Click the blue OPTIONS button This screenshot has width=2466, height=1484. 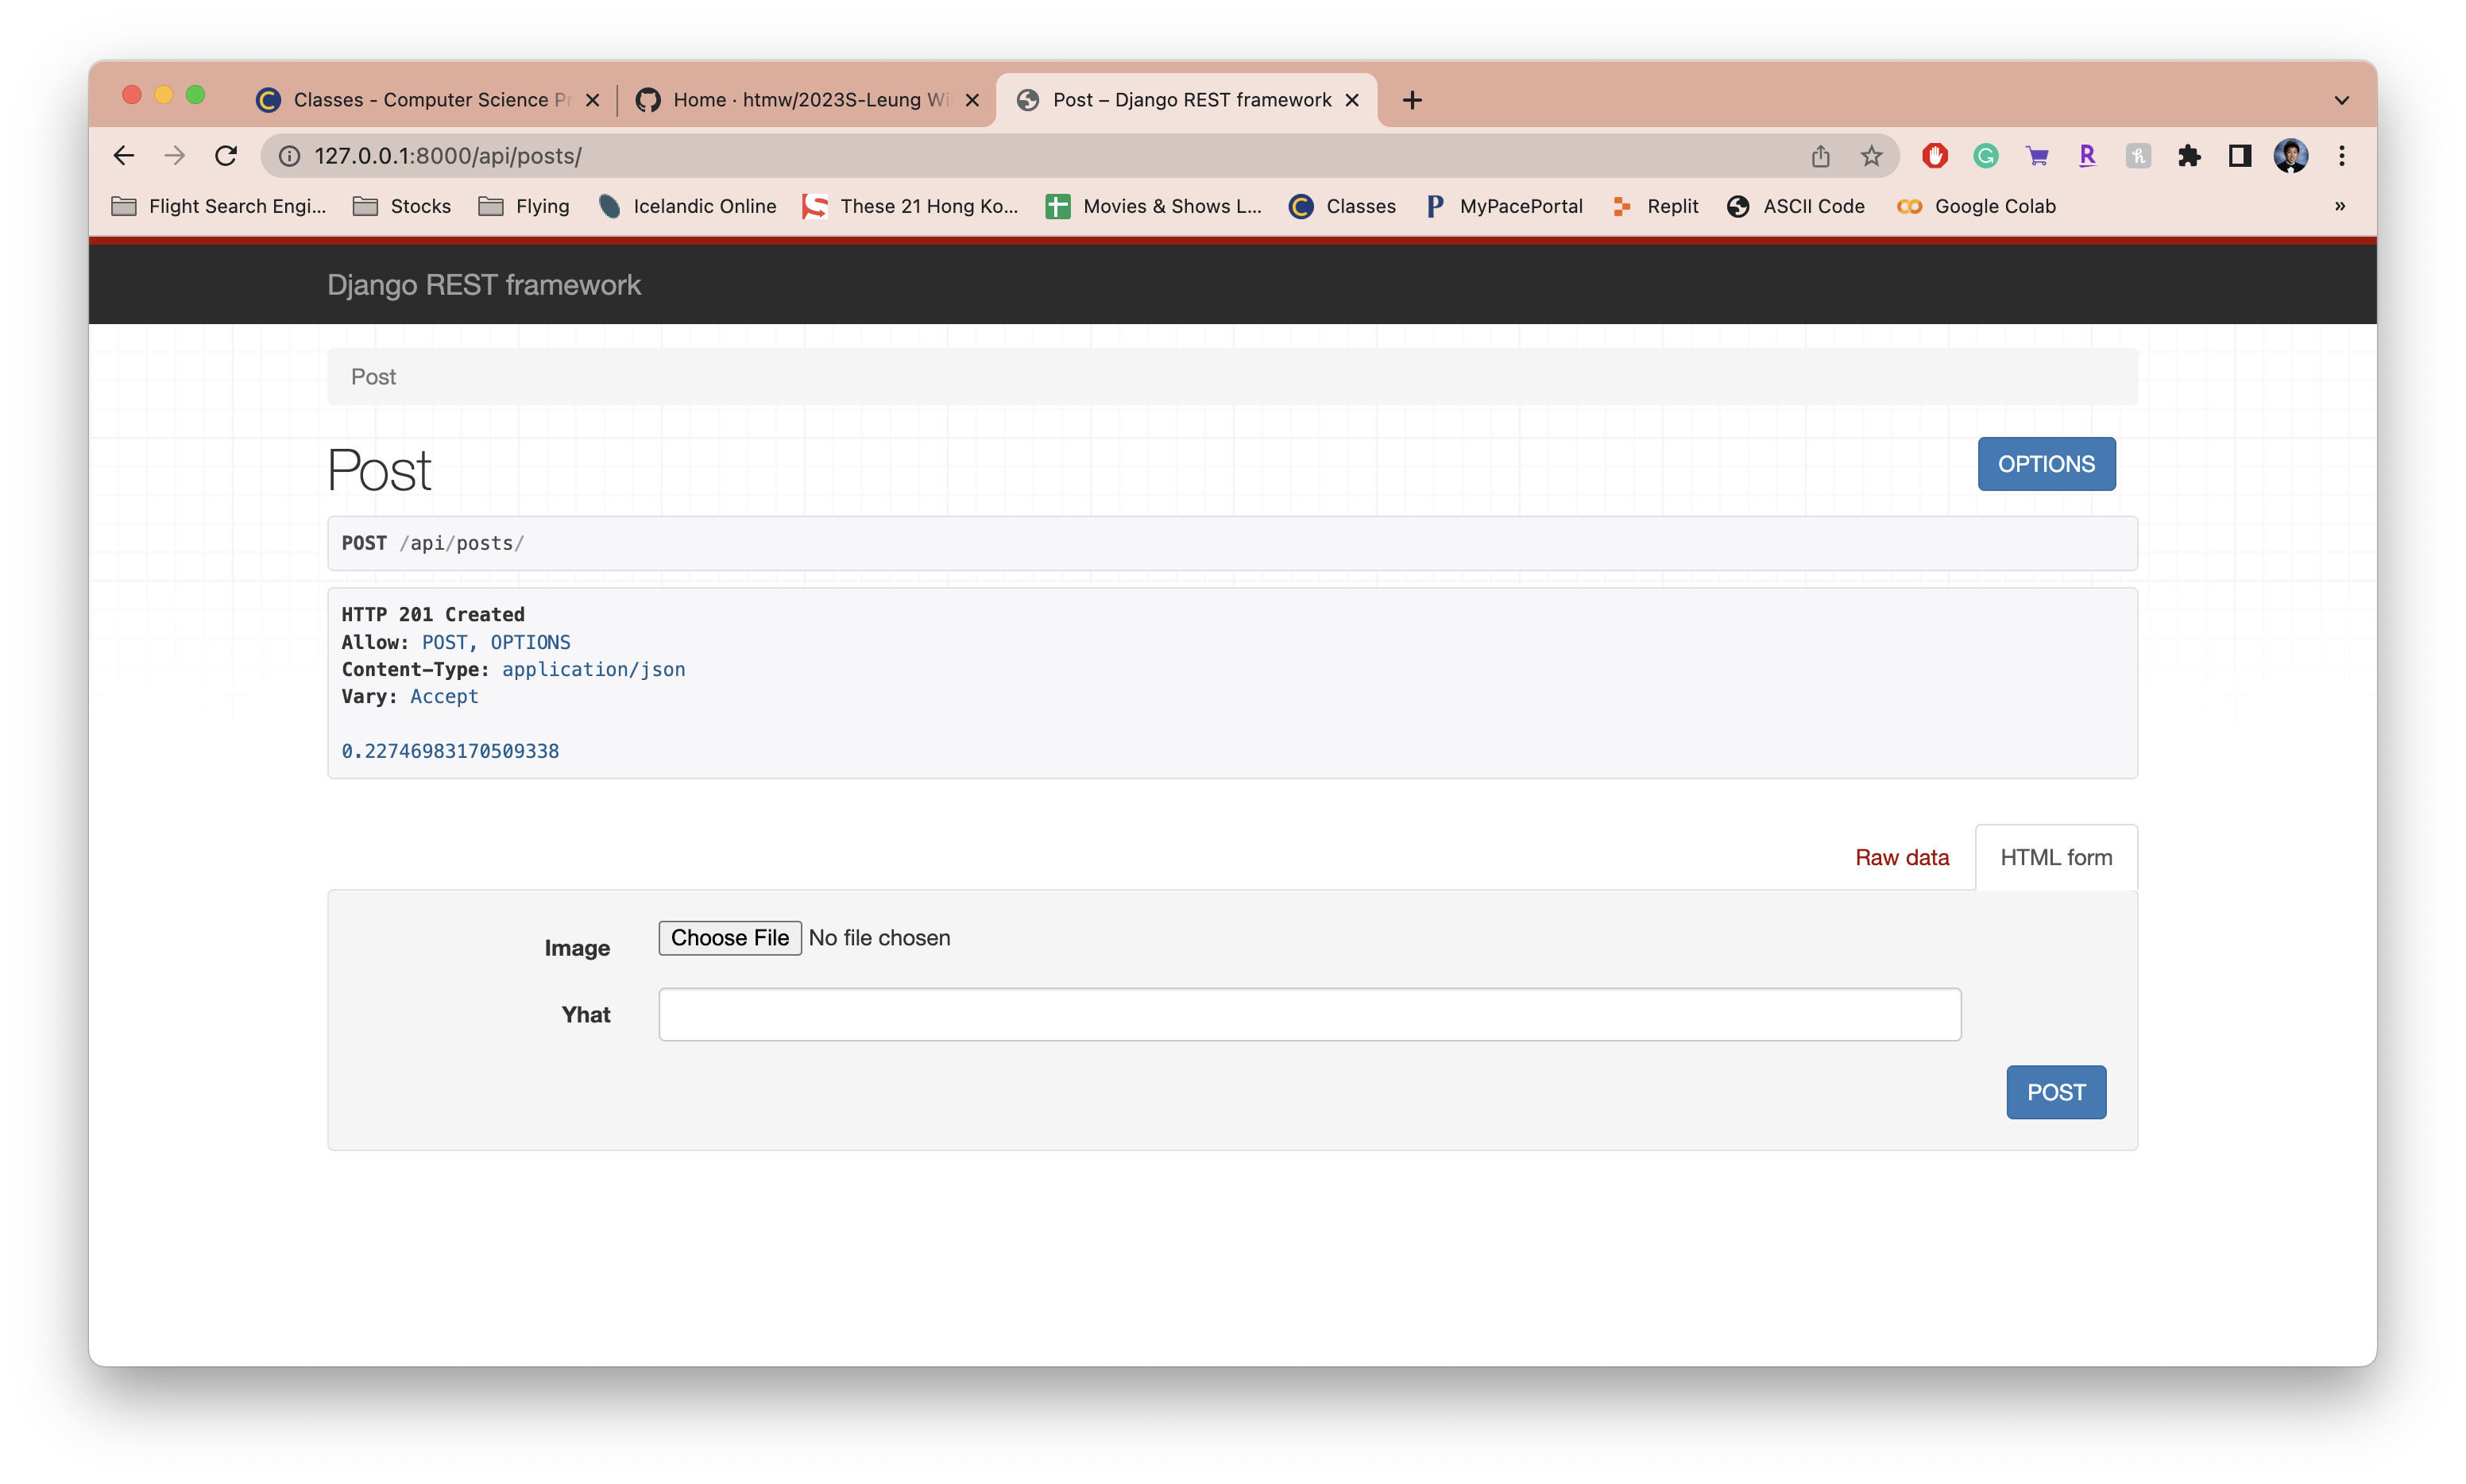[2046, 464]
